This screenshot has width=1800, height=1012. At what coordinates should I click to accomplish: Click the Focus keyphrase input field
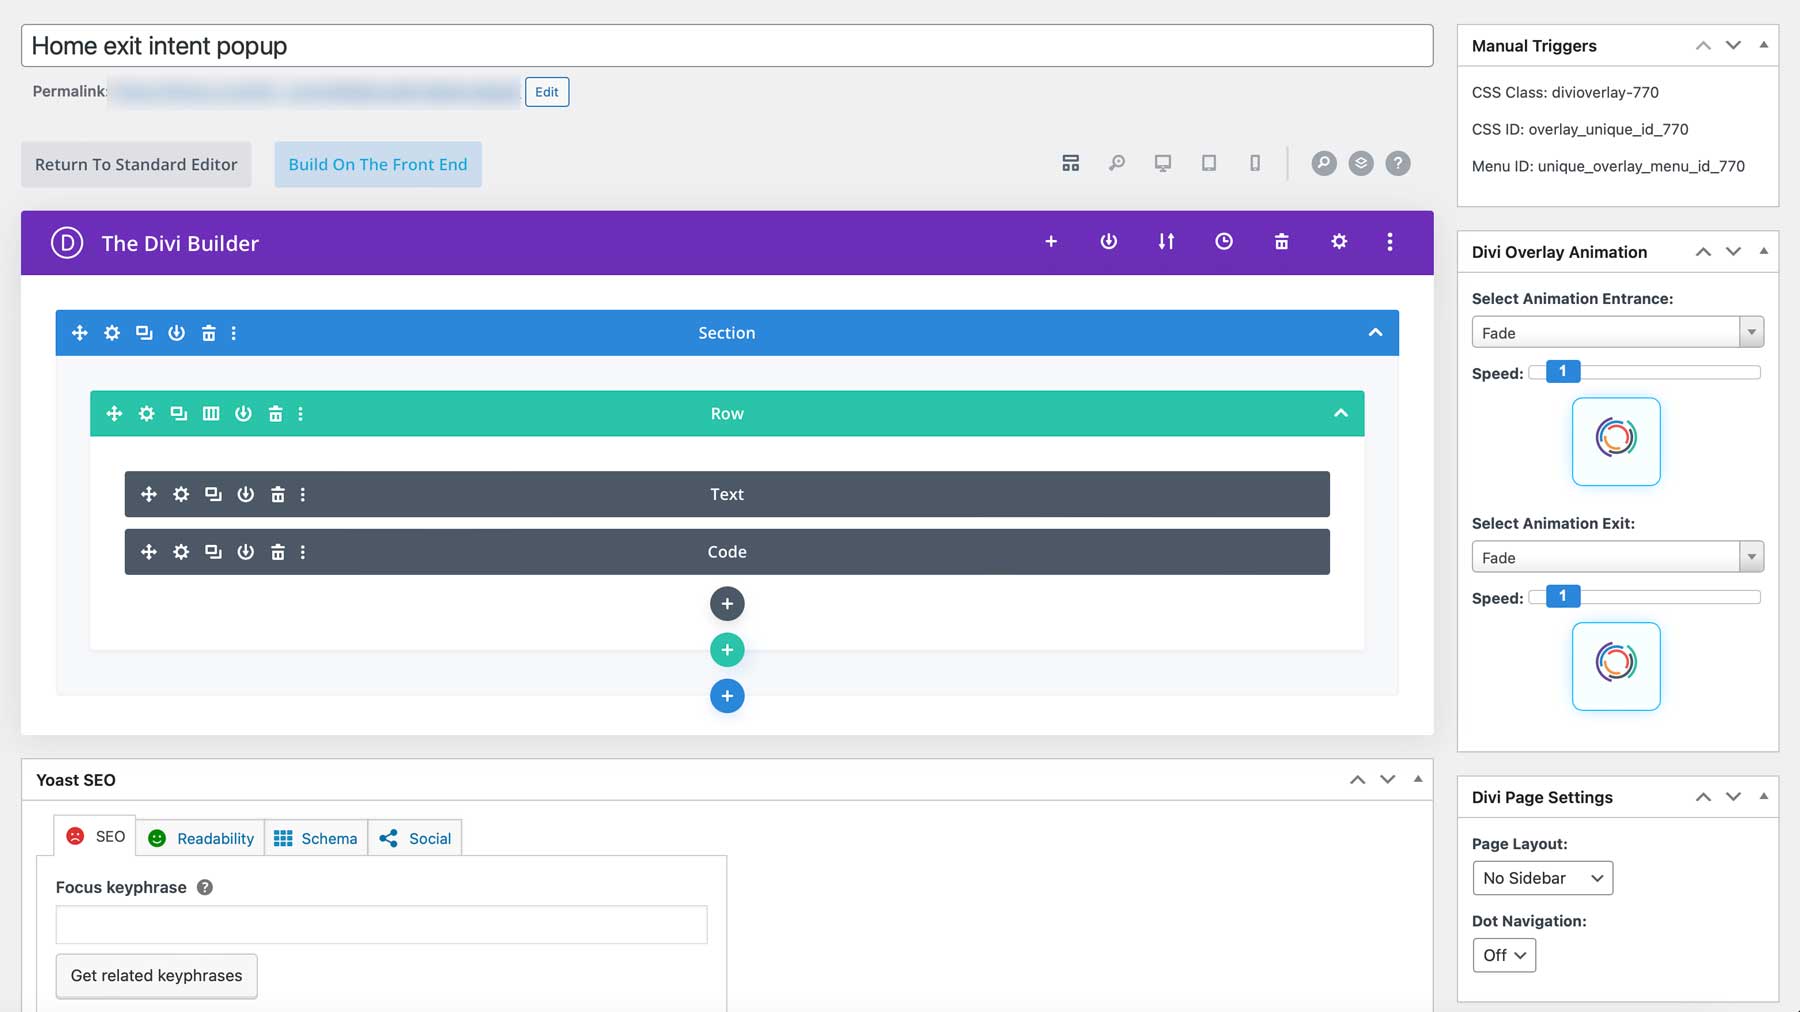pyautogui.click(x=380, y=925)
